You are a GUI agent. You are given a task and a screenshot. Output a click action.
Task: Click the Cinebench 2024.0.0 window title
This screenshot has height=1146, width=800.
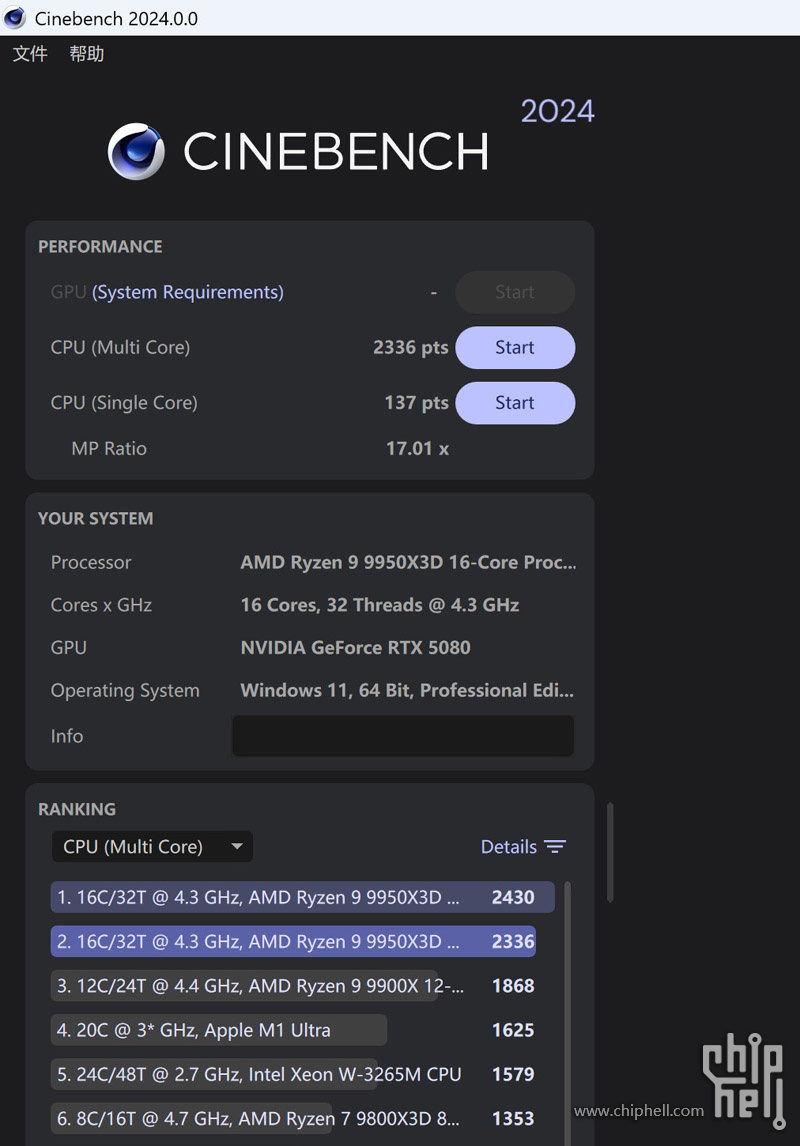point(116,18)
